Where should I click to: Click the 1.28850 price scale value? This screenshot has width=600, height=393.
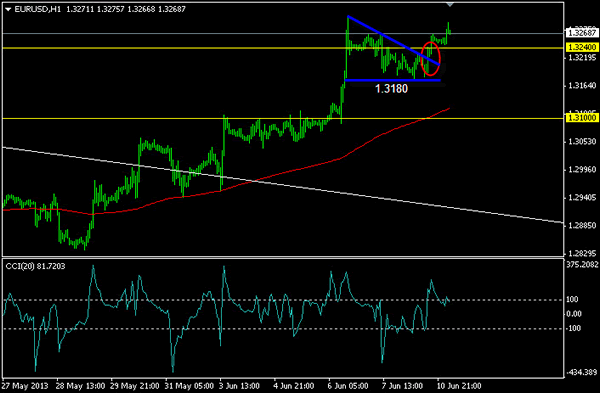[x=582, y=225]
